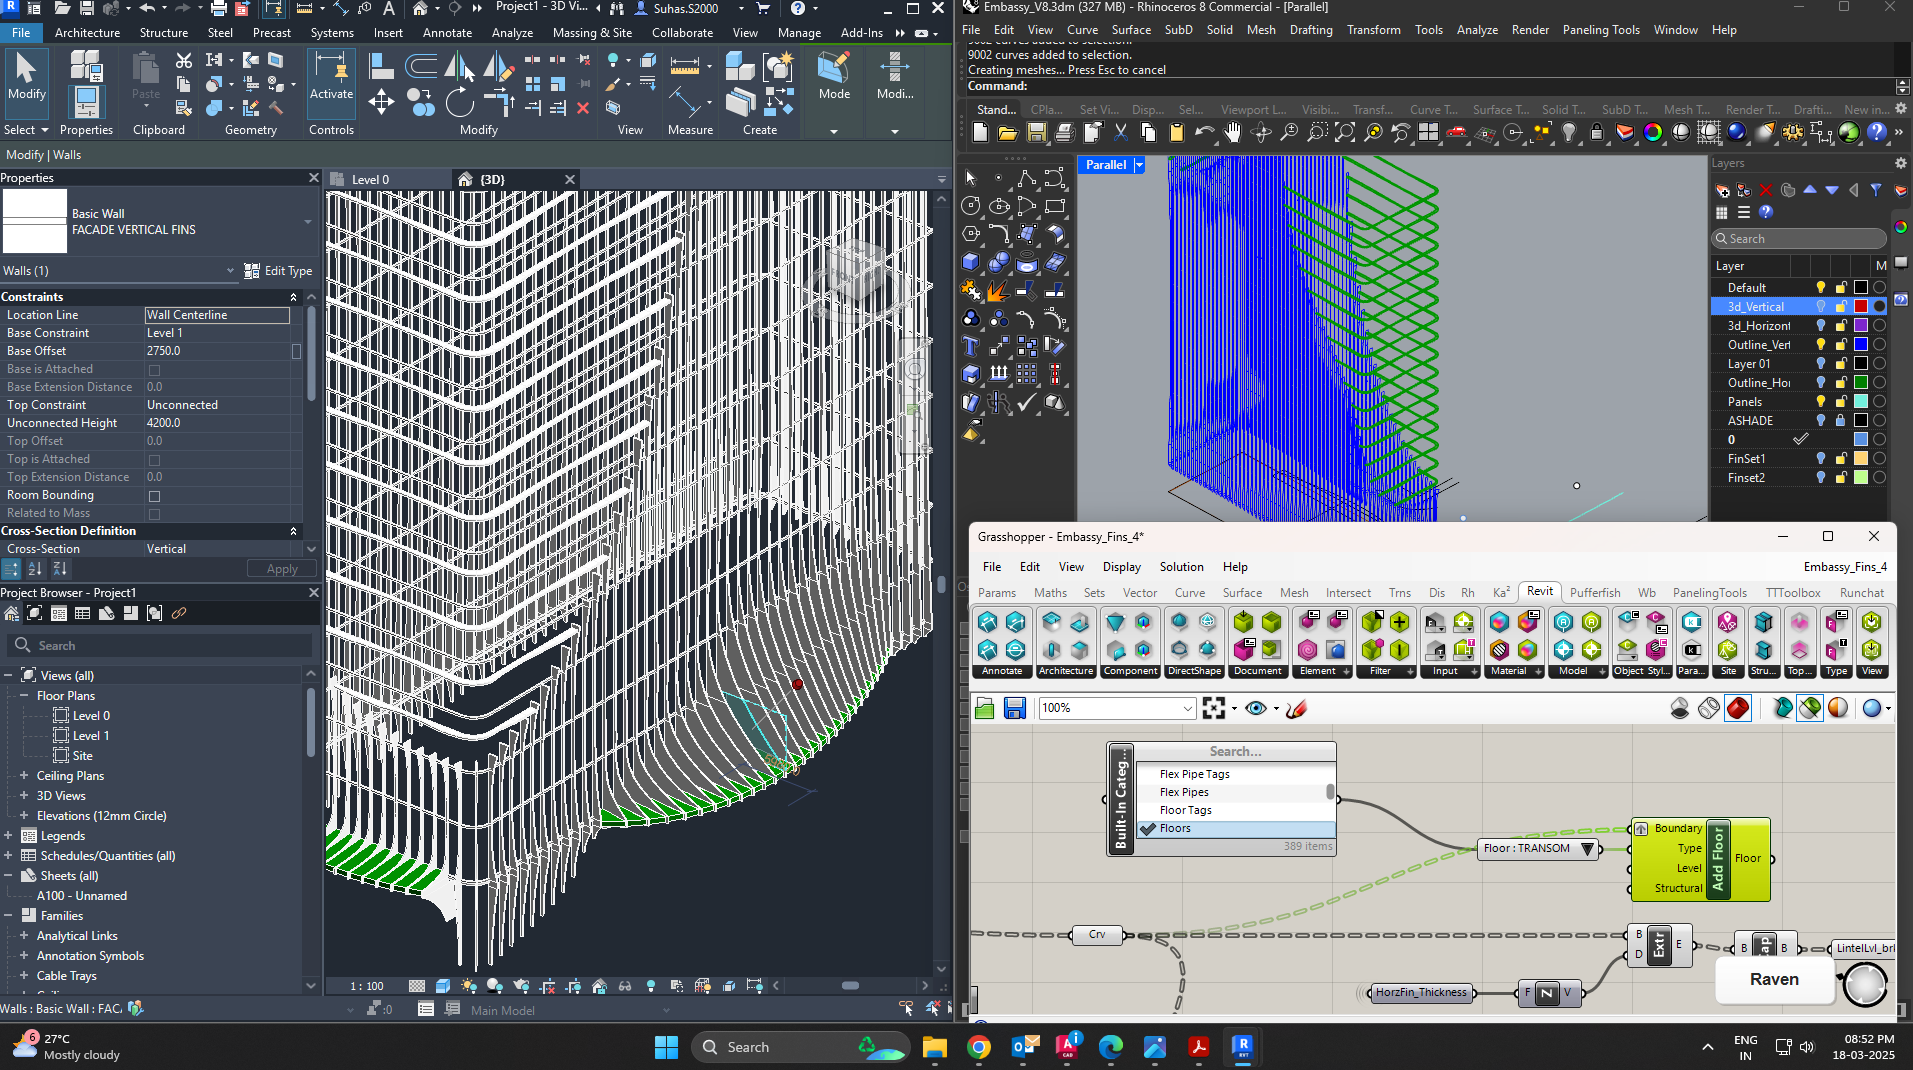Open the Grasshopper sketch tool icon
This screenshot has height=1070, width=1913.
point(1296,709)
